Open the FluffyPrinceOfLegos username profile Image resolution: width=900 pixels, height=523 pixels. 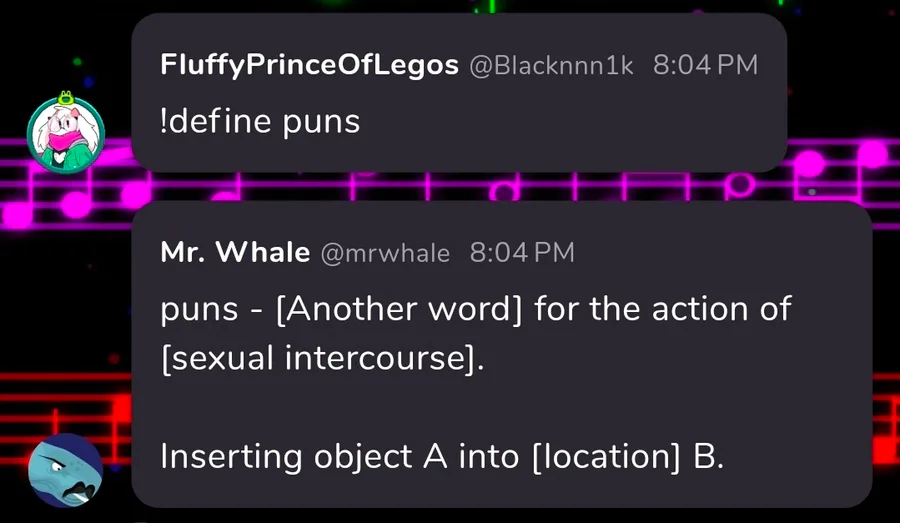309,65
